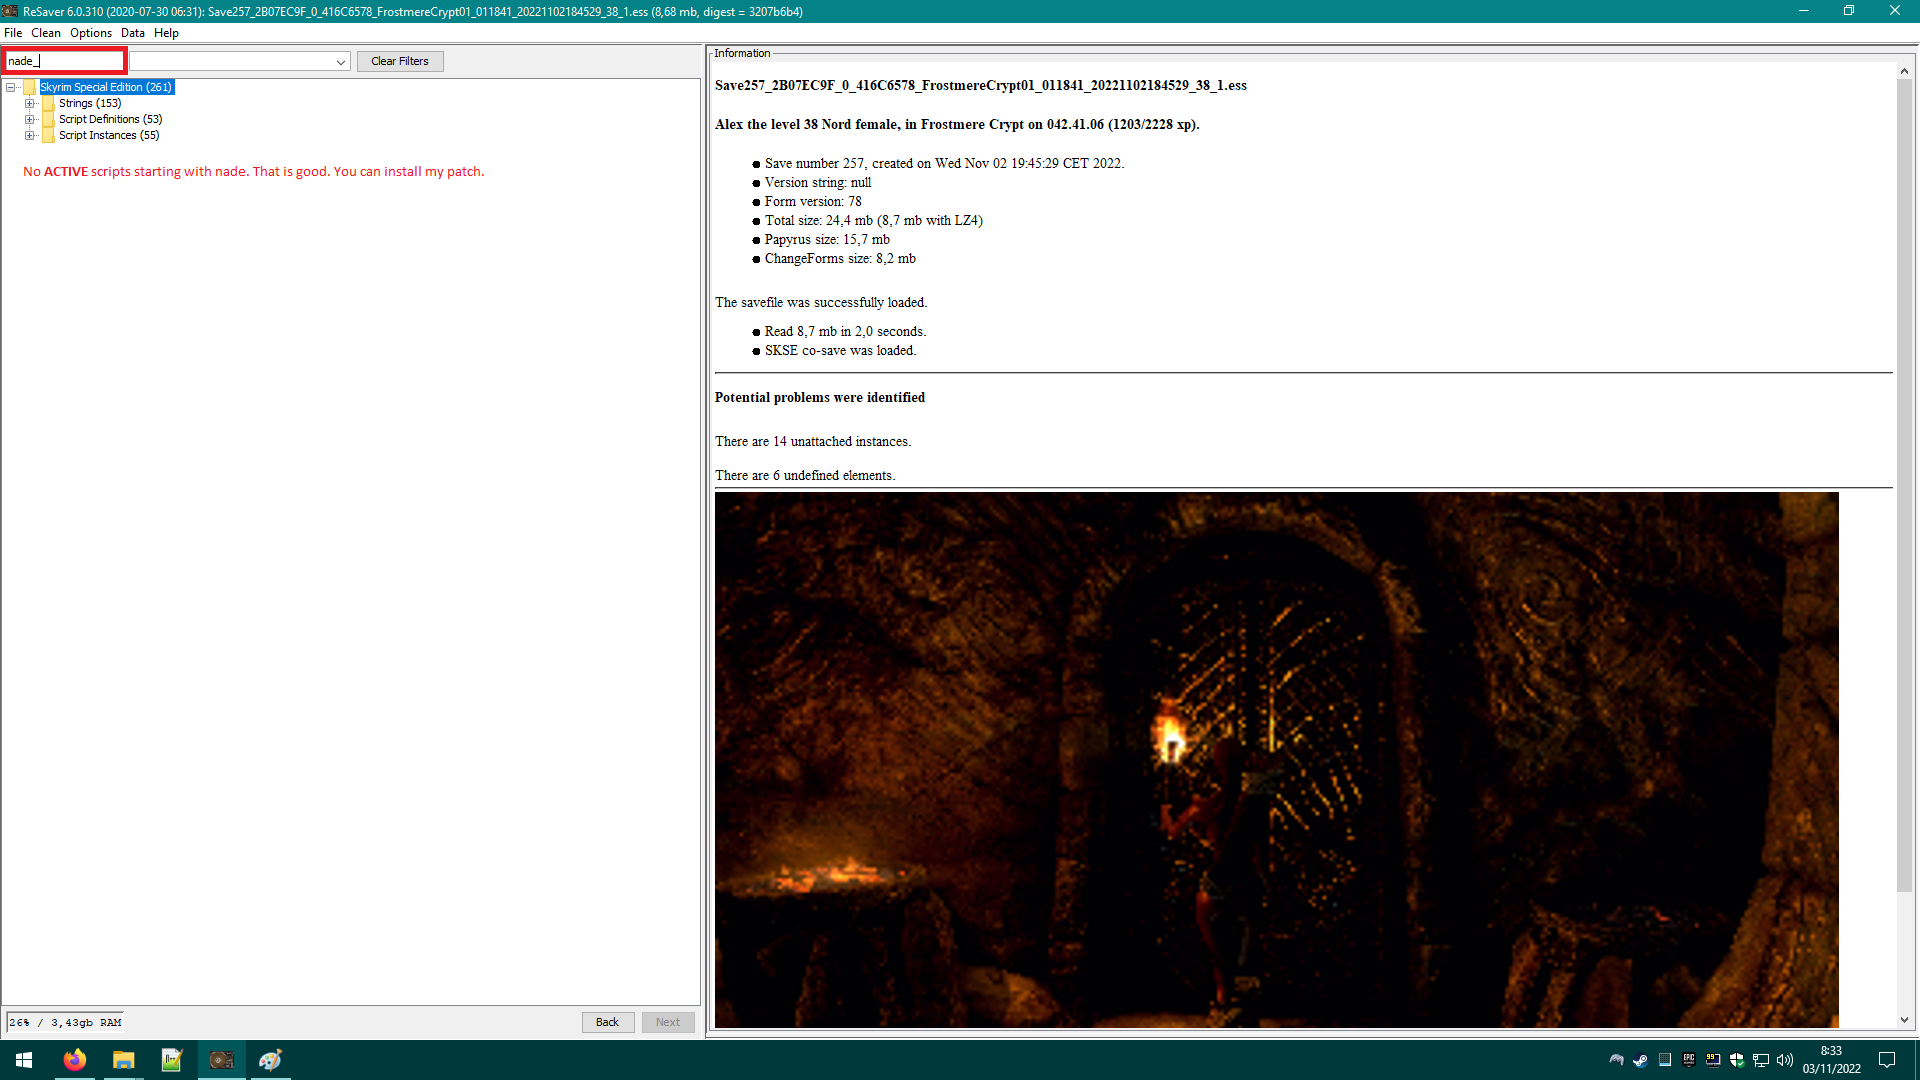Click the Clear Filters button
1920x1080 pixels.
pos(400,61)
